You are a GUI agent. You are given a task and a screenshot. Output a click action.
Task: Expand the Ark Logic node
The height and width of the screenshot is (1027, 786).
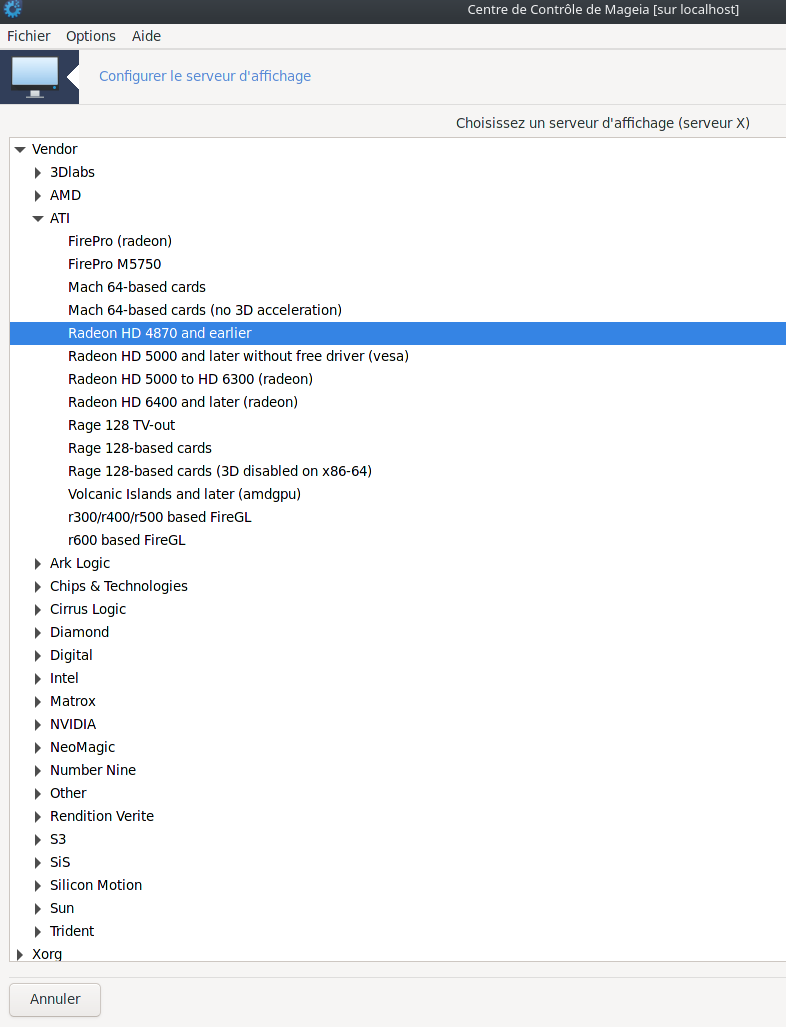37,563
